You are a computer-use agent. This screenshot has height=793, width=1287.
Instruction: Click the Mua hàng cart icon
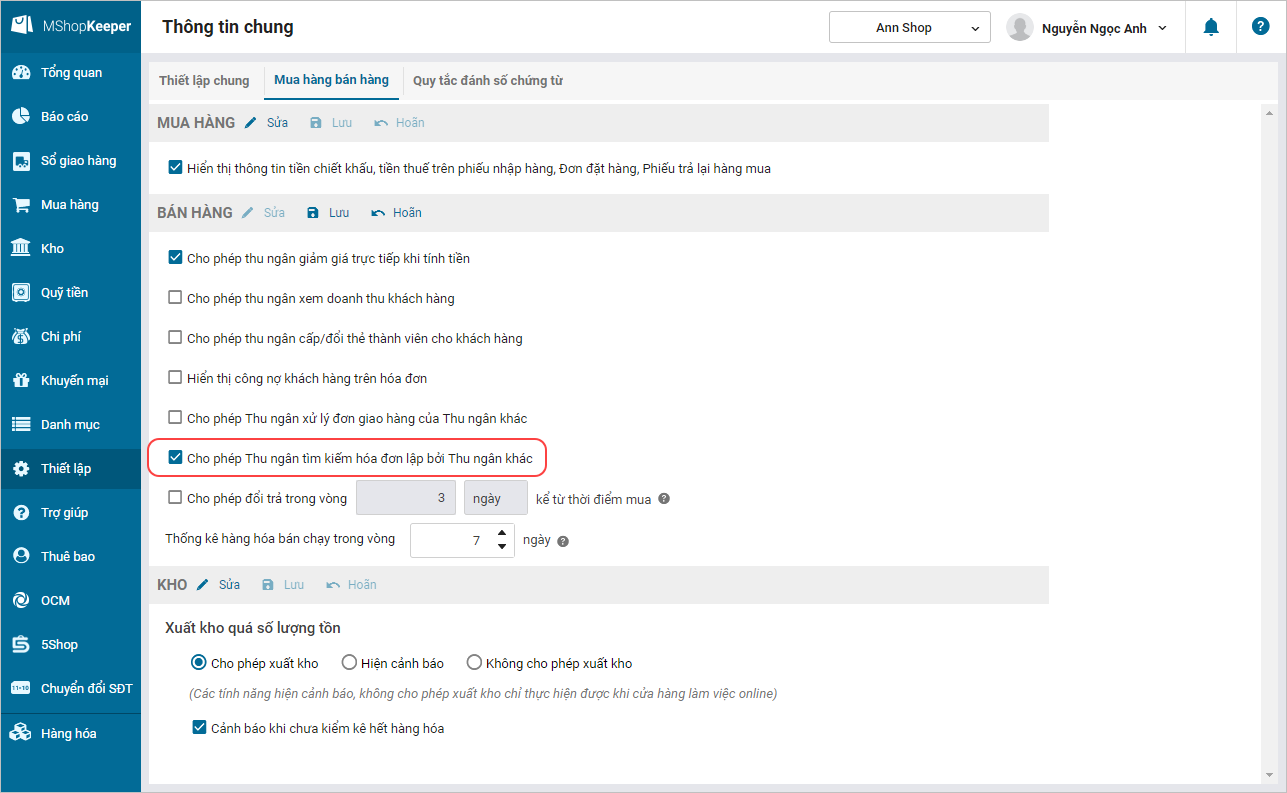(x=21, y=205)
